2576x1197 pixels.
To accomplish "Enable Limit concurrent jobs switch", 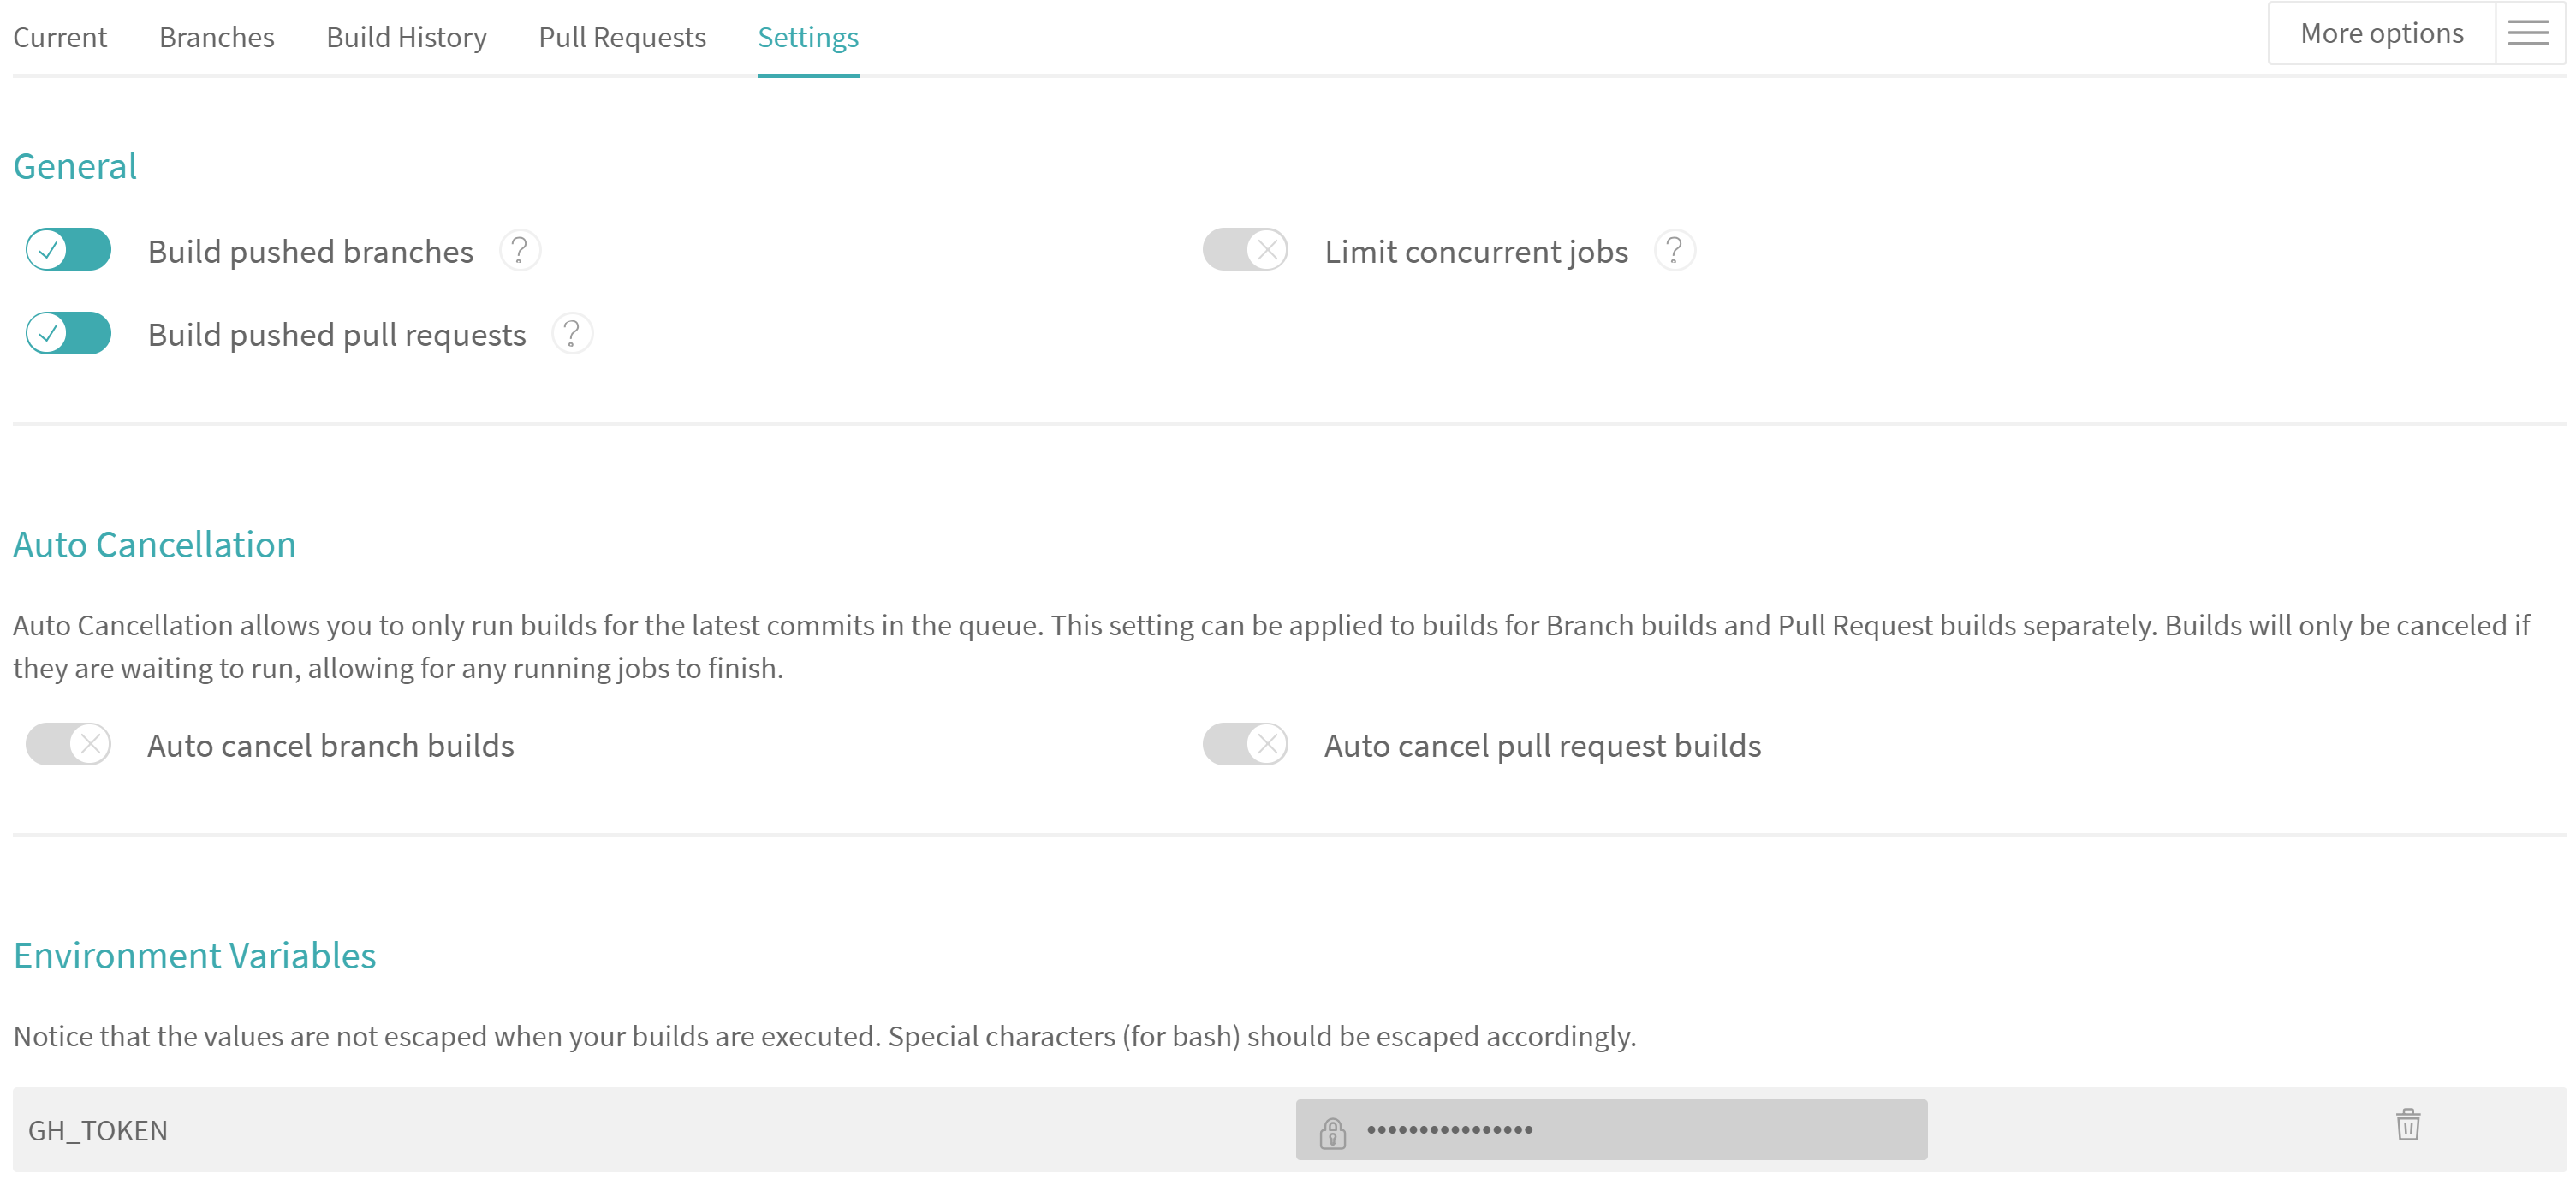I will (1245, 250).
